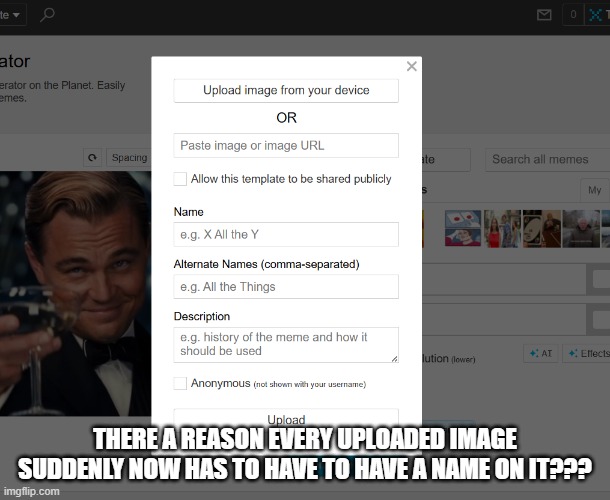Viewport: 610px width, 500px height.
Task: Click the Upload button in dialog
Action: point(286,419)
